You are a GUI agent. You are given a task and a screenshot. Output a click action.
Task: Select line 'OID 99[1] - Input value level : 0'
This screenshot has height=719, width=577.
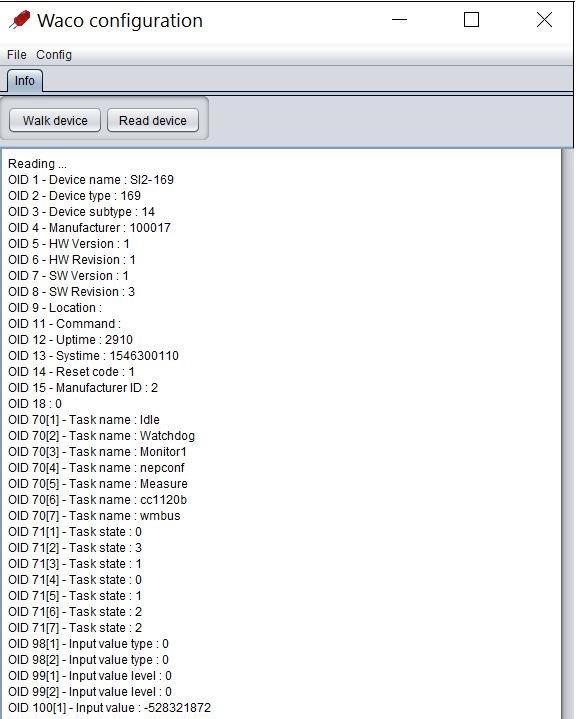click(x=90, y=676)
